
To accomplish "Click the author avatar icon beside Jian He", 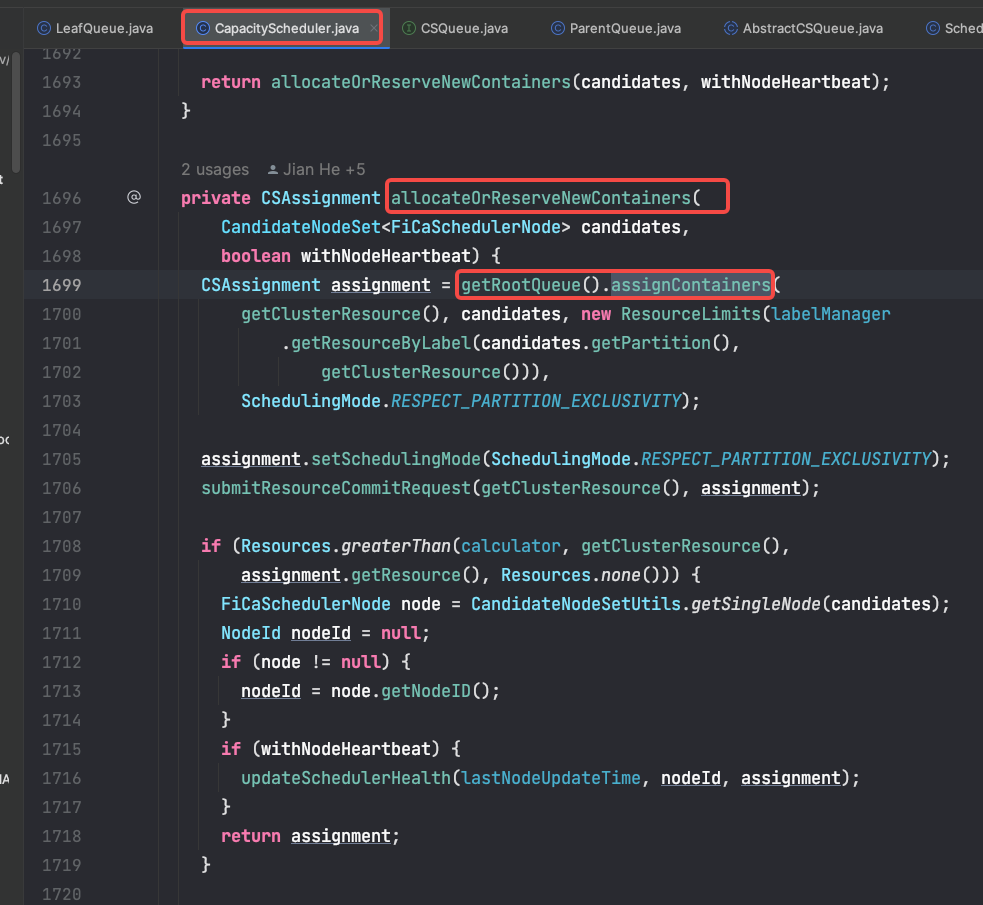I will click(272, 170).
